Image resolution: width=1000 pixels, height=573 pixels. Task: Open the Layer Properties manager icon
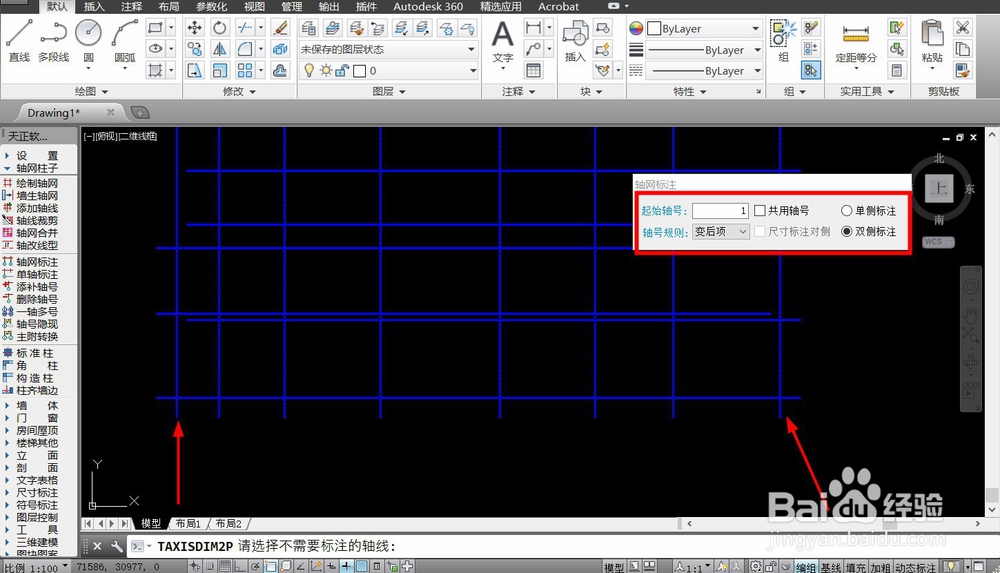click(309, 27)
